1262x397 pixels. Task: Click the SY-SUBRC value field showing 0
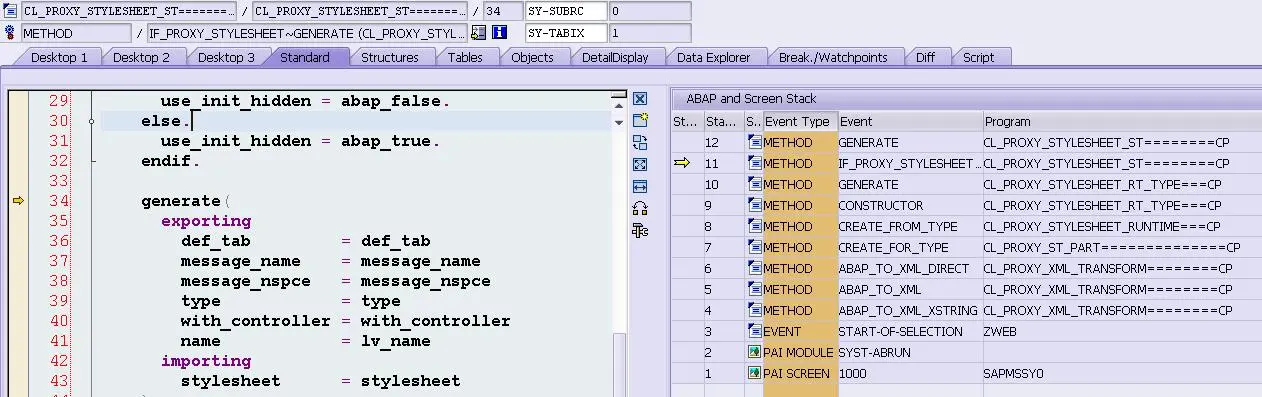649,11
